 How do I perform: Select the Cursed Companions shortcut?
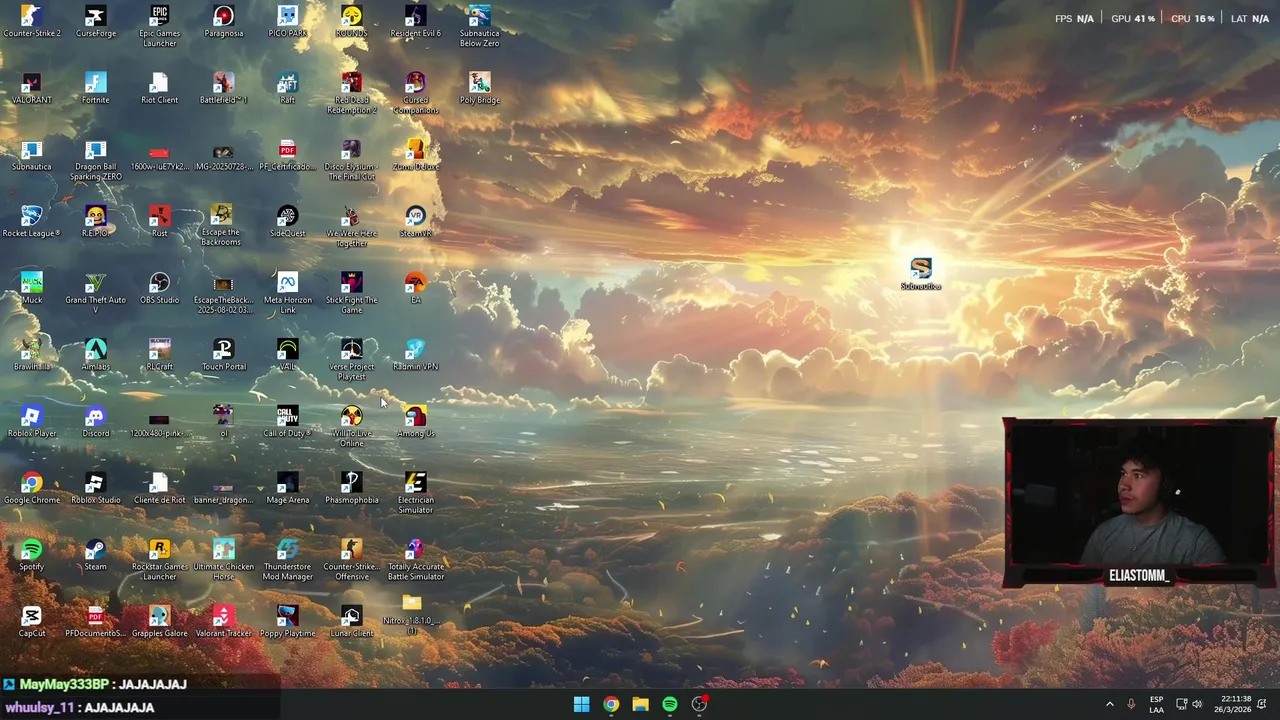tap(415, 92)
